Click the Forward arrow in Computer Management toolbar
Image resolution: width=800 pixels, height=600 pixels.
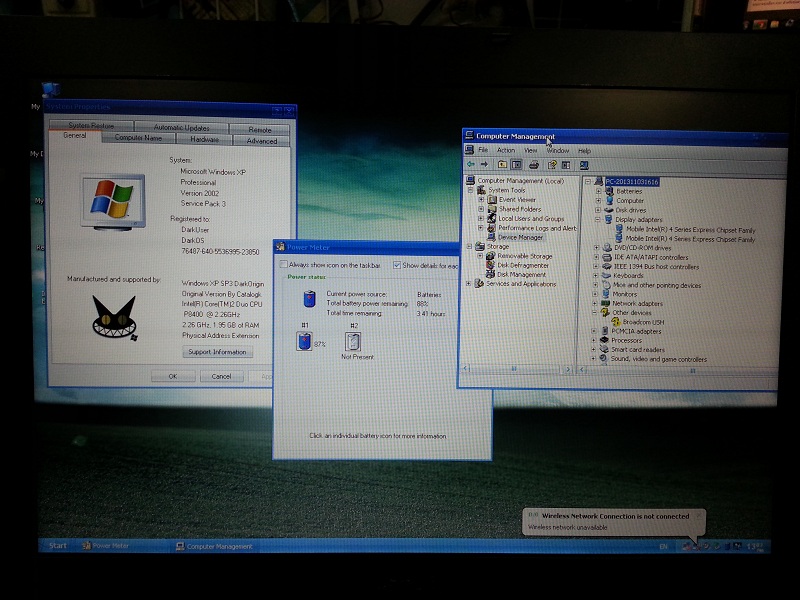tap(484, 164)
